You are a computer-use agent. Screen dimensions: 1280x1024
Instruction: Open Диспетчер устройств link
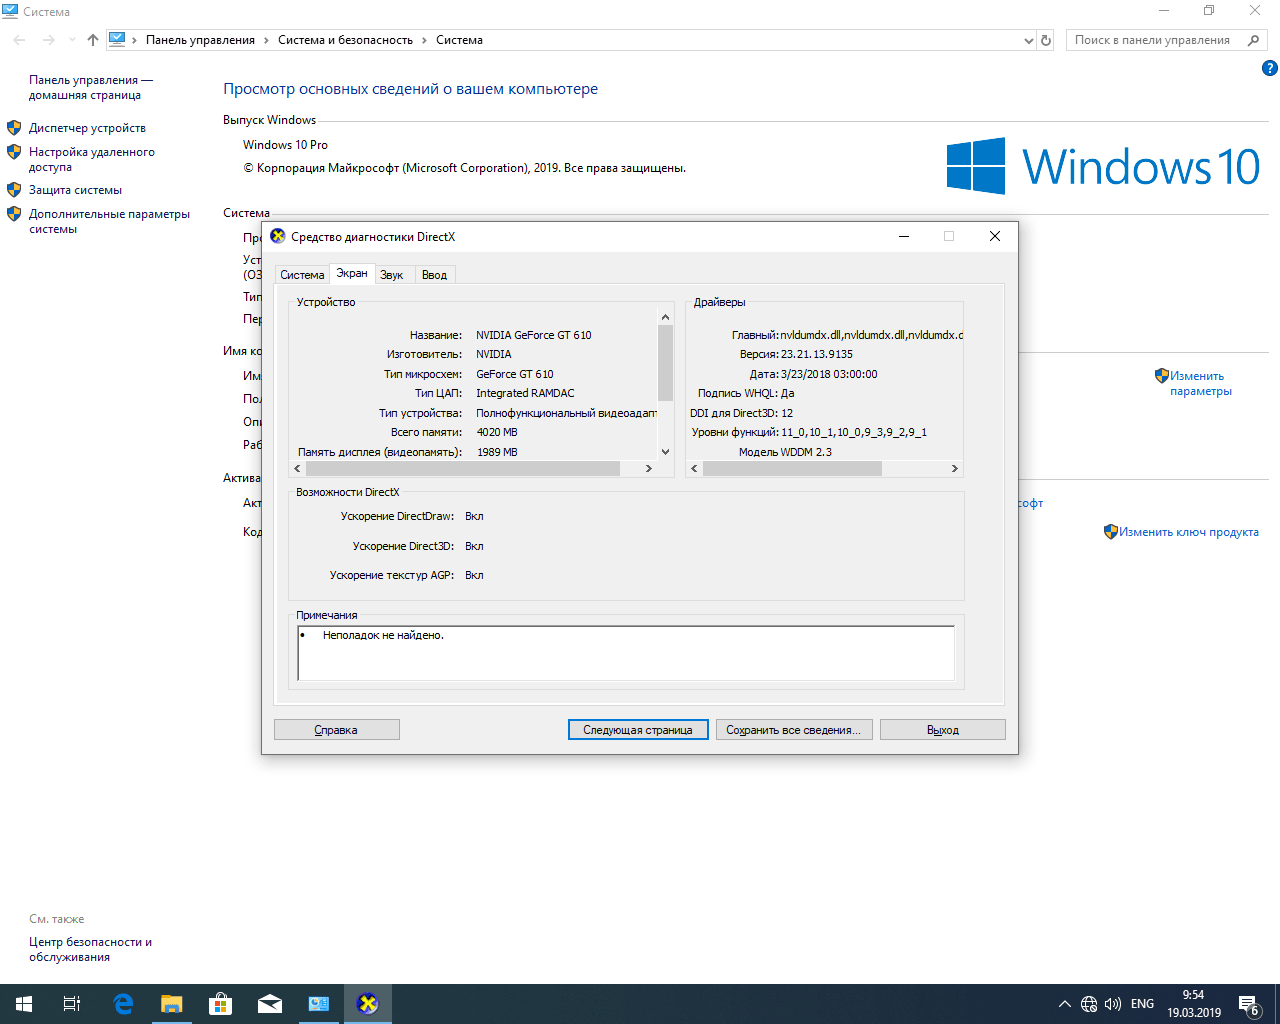87,128
